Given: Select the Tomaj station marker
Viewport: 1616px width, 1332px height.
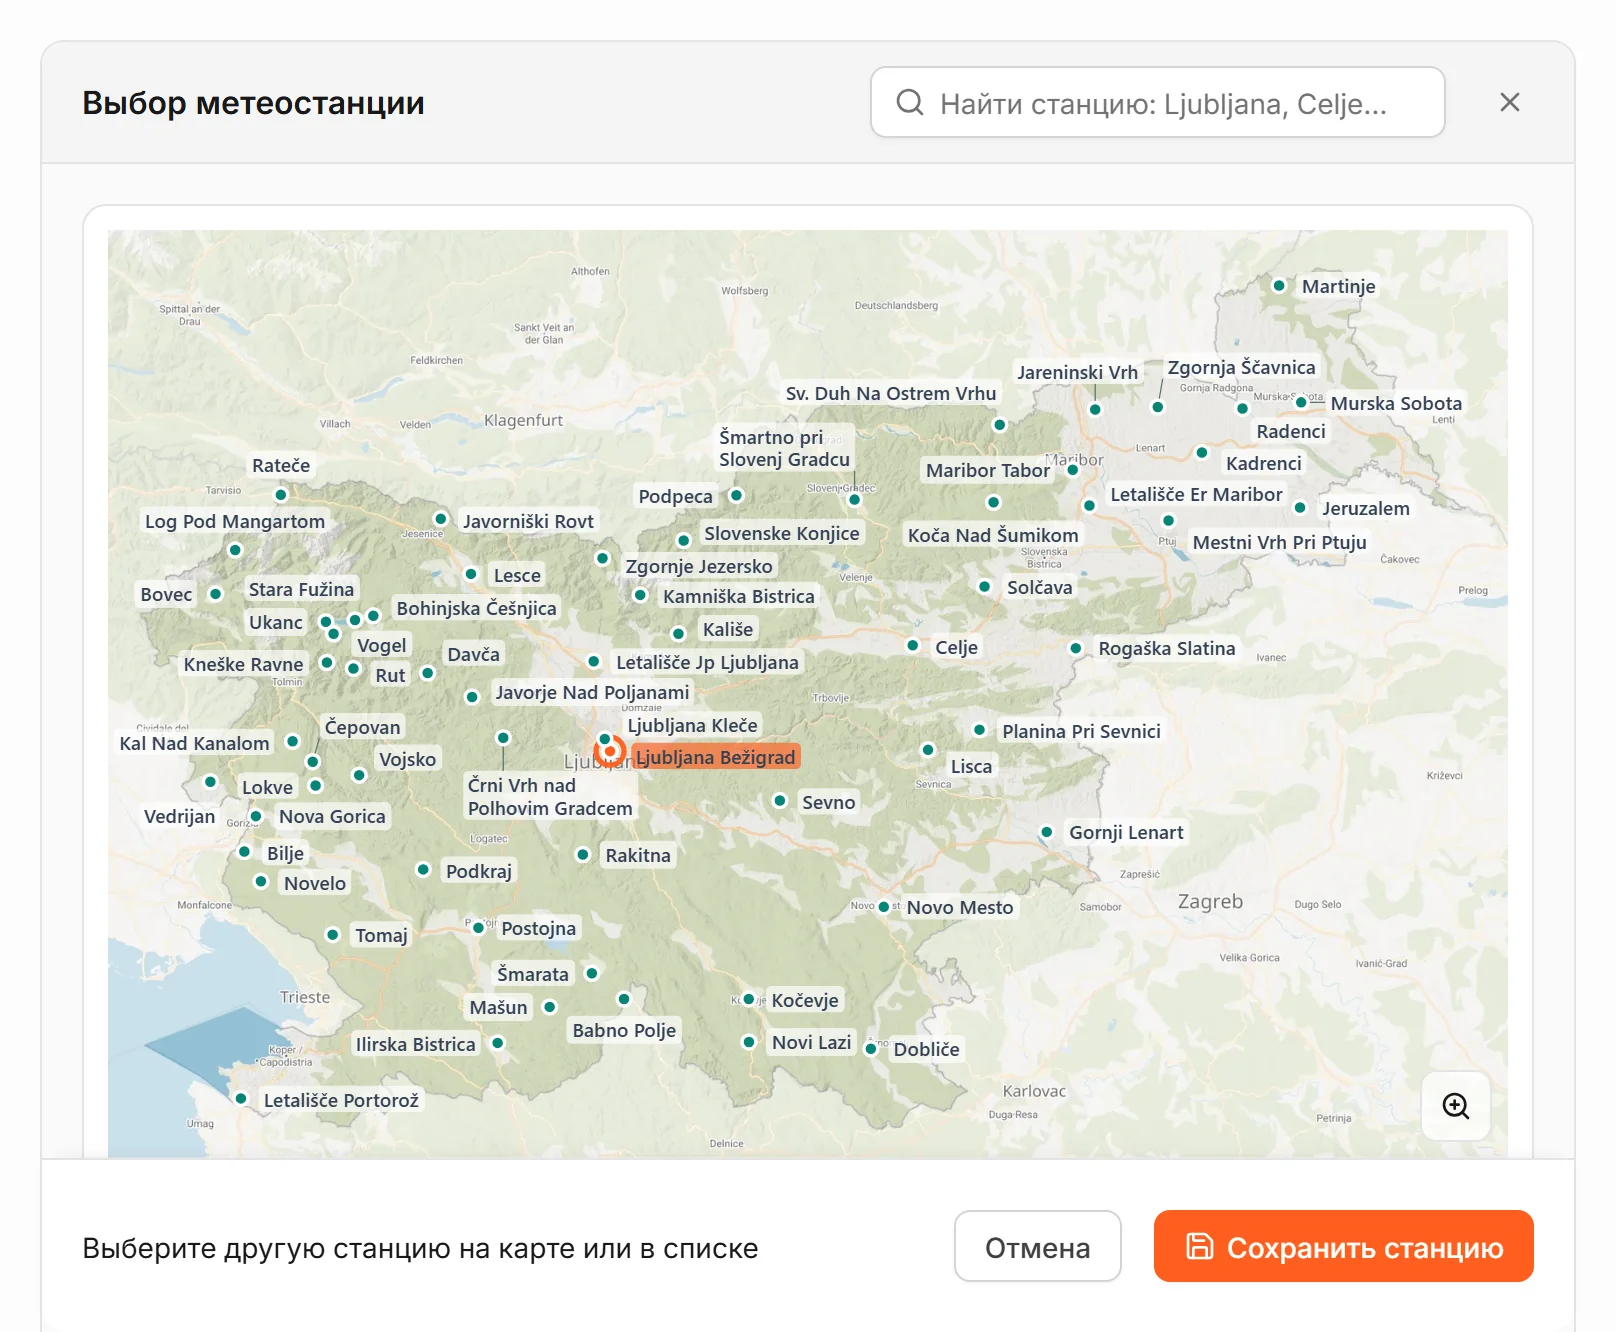Looking at the screenshot, I should pos(333,935).
